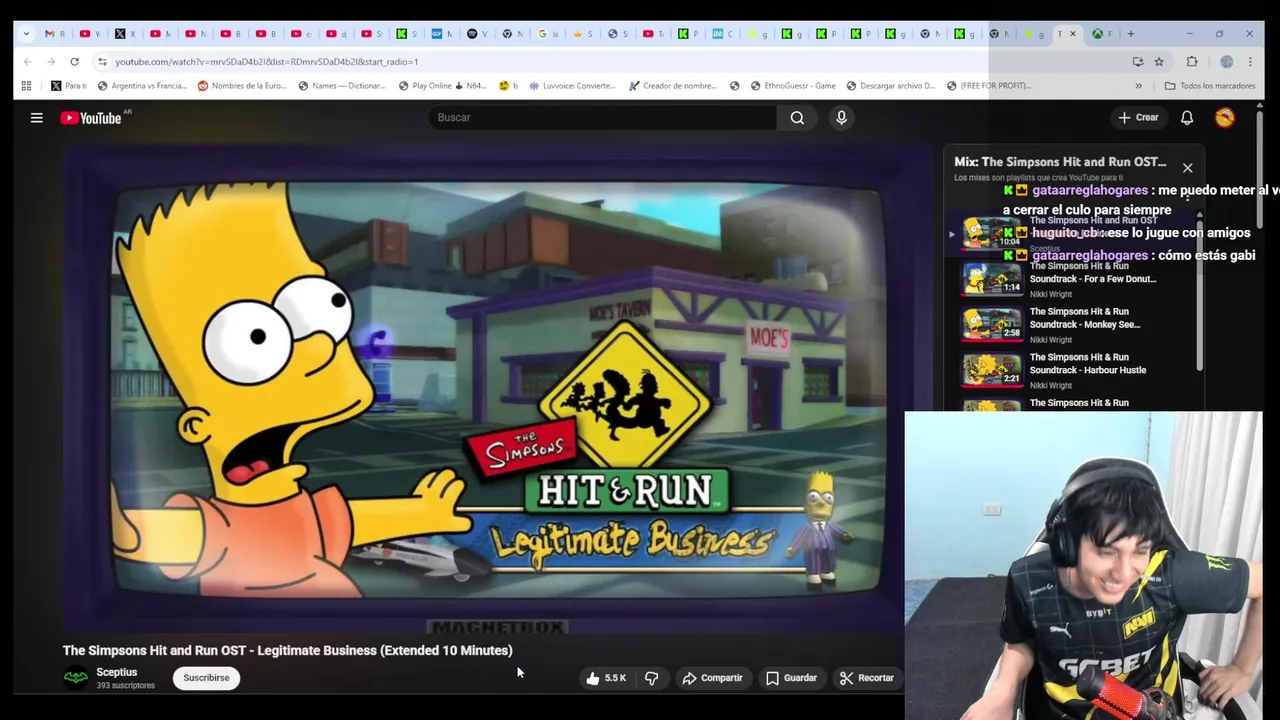
Task: Save the video with Guardar
Action: 791,678
